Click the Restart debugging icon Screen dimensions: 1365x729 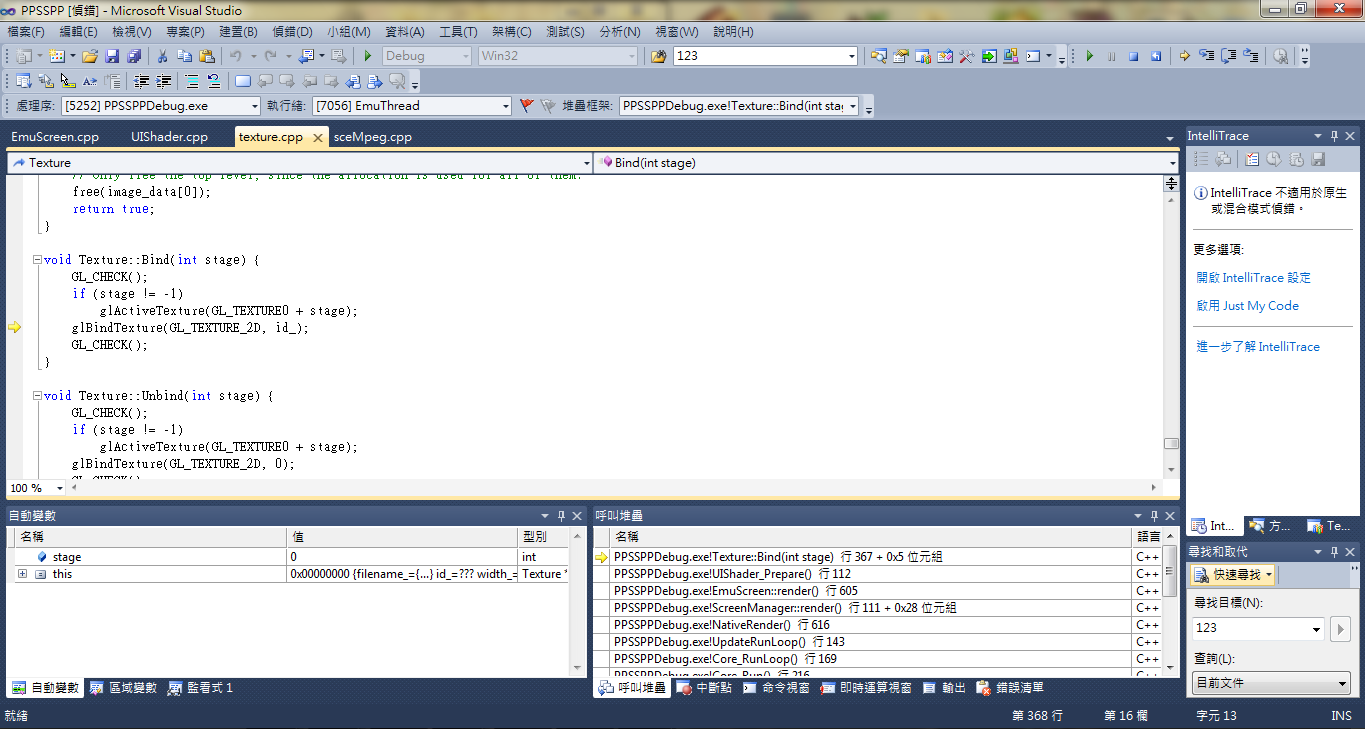point(1156,57)
